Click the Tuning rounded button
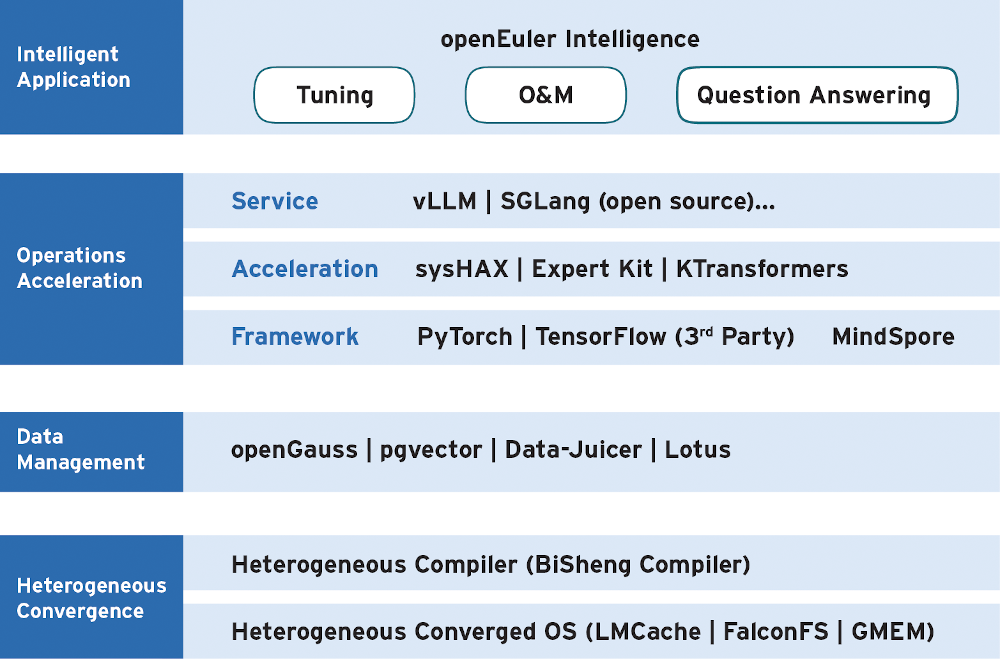 334,95
